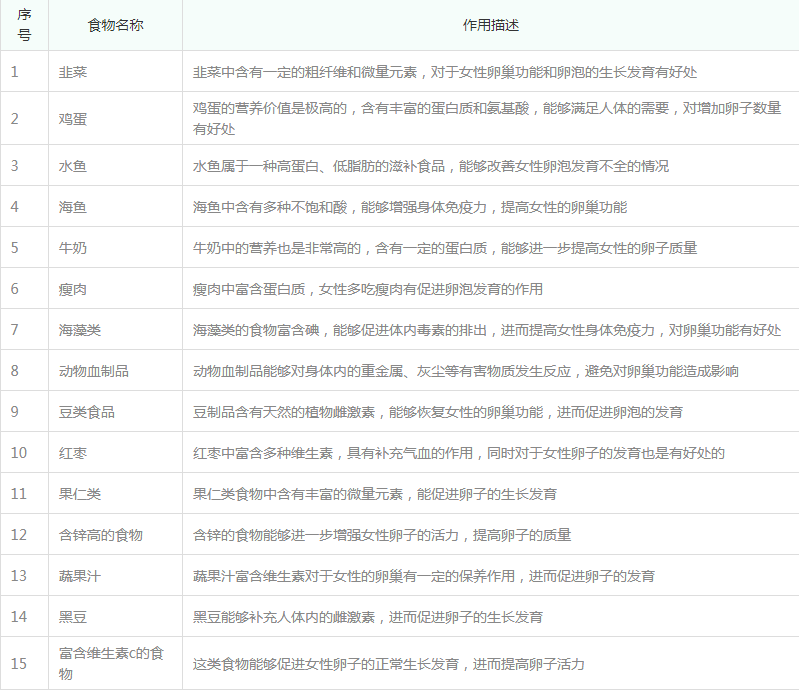Click row number 9 in 序号 column
This screenshot has height=690, width=799.
pyautogui.click(x=15, y=412)
